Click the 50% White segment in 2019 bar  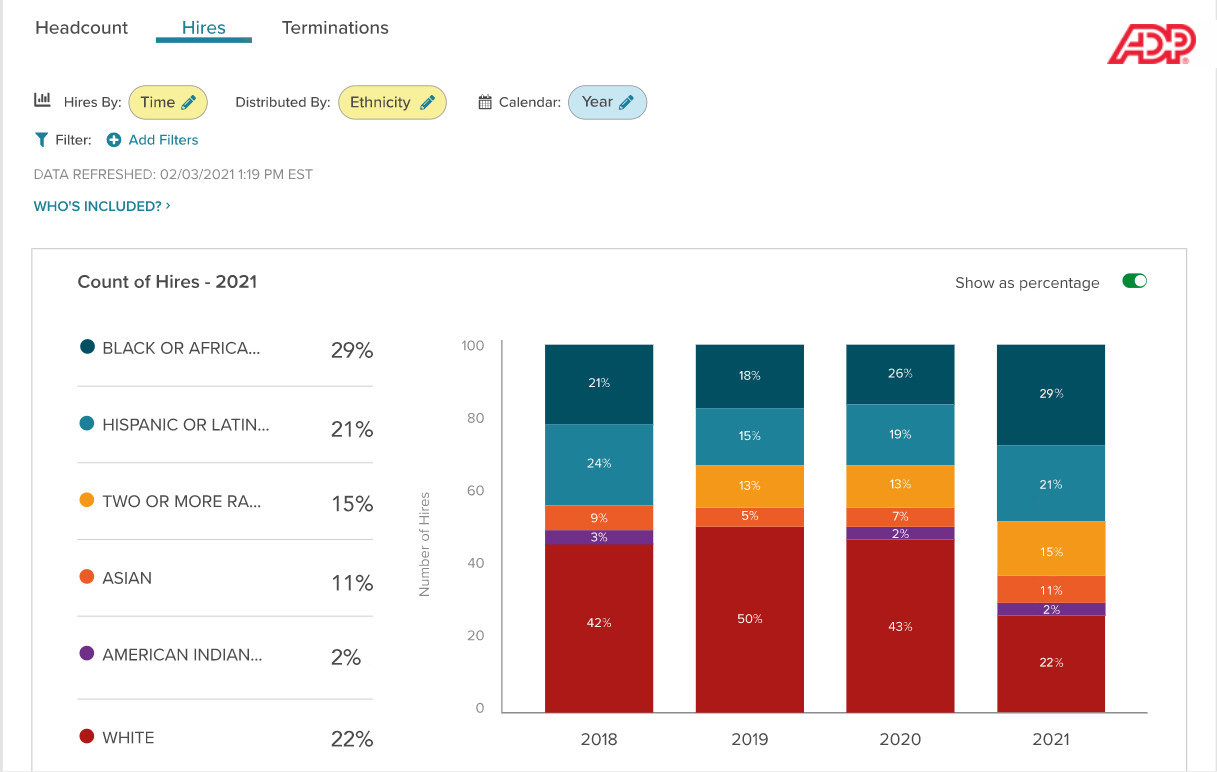(x=749, y=619)
